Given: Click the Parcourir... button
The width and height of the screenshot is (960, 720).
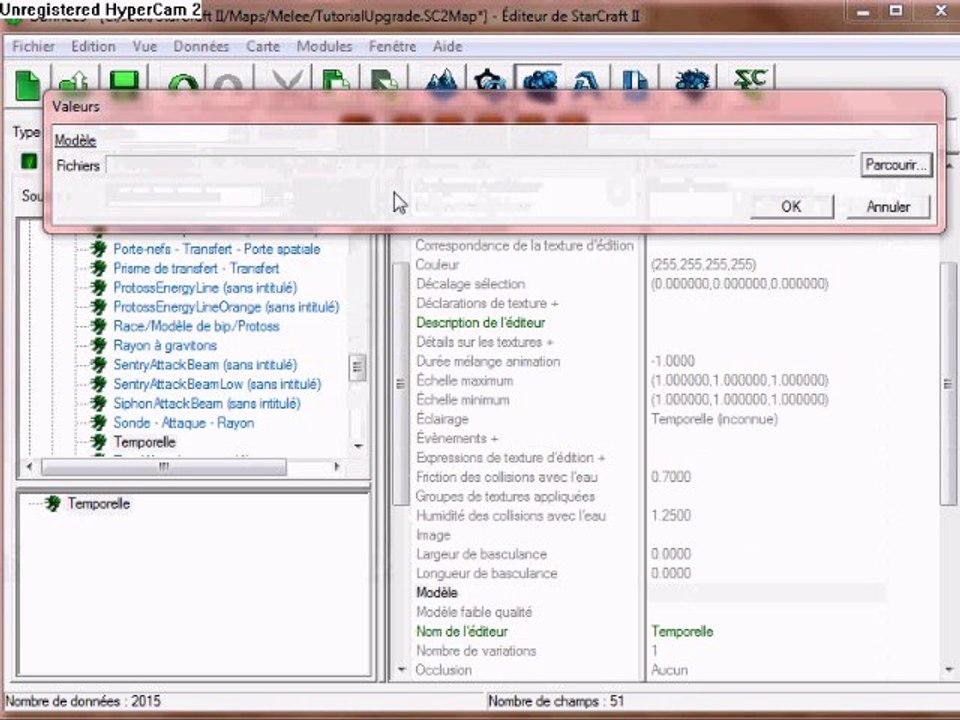Looking at the screenshot, I should [896, 165].
